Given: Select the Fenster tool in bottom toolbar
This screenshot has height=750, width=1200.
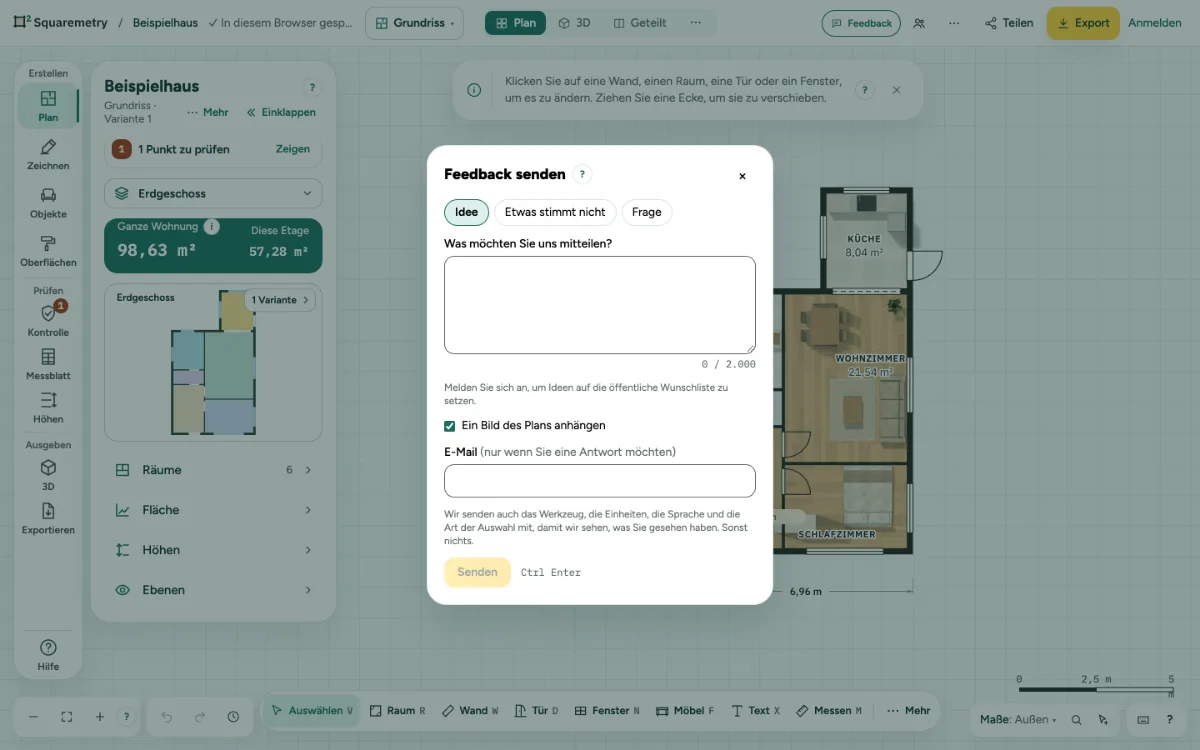Looking at the screenshot, I should pyautogui.click(x=608, y=711).
